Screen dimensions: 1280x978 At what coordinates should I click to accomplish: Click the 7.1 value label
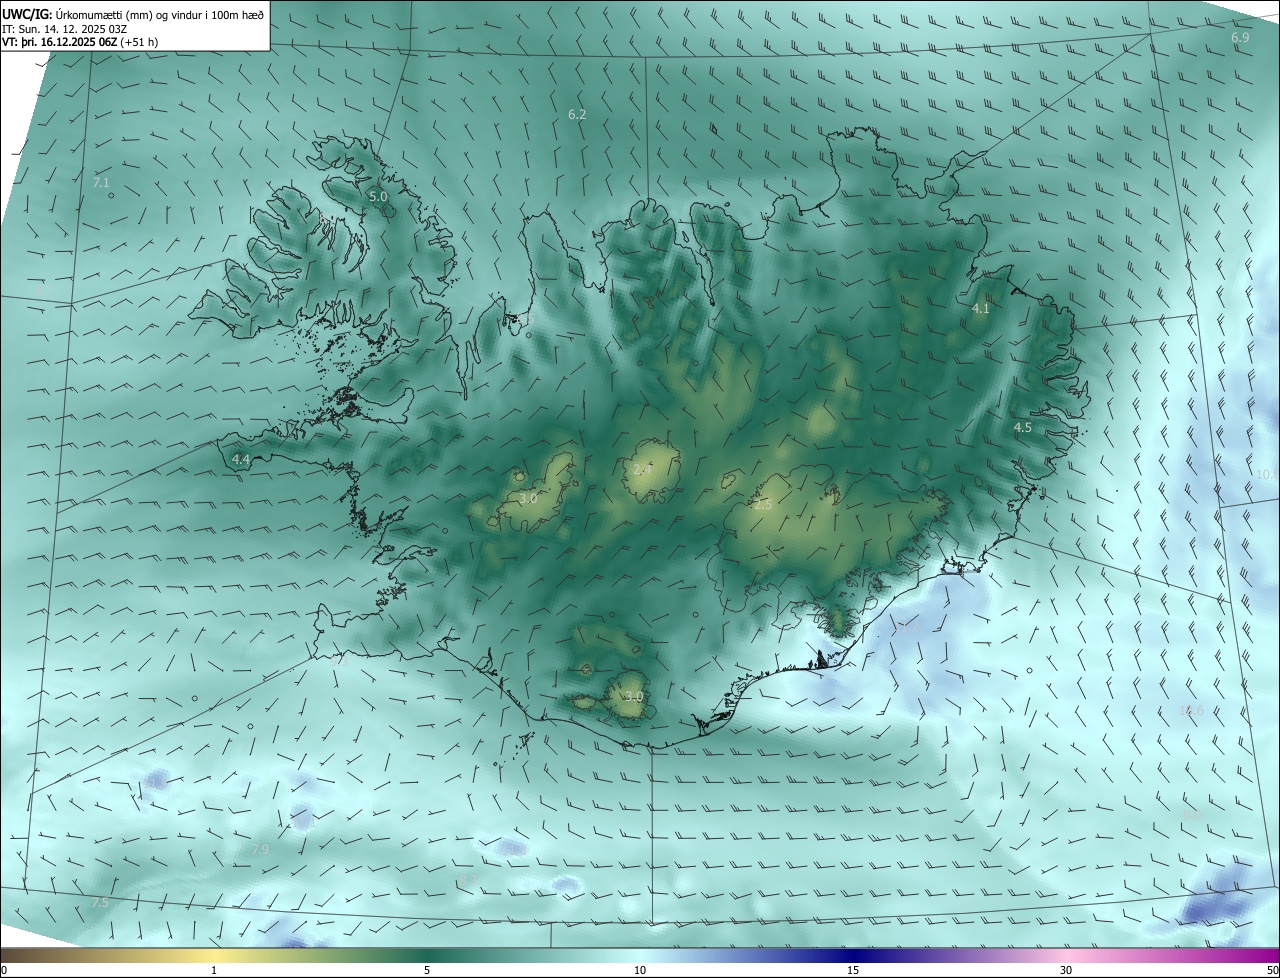tap(101, 182)
